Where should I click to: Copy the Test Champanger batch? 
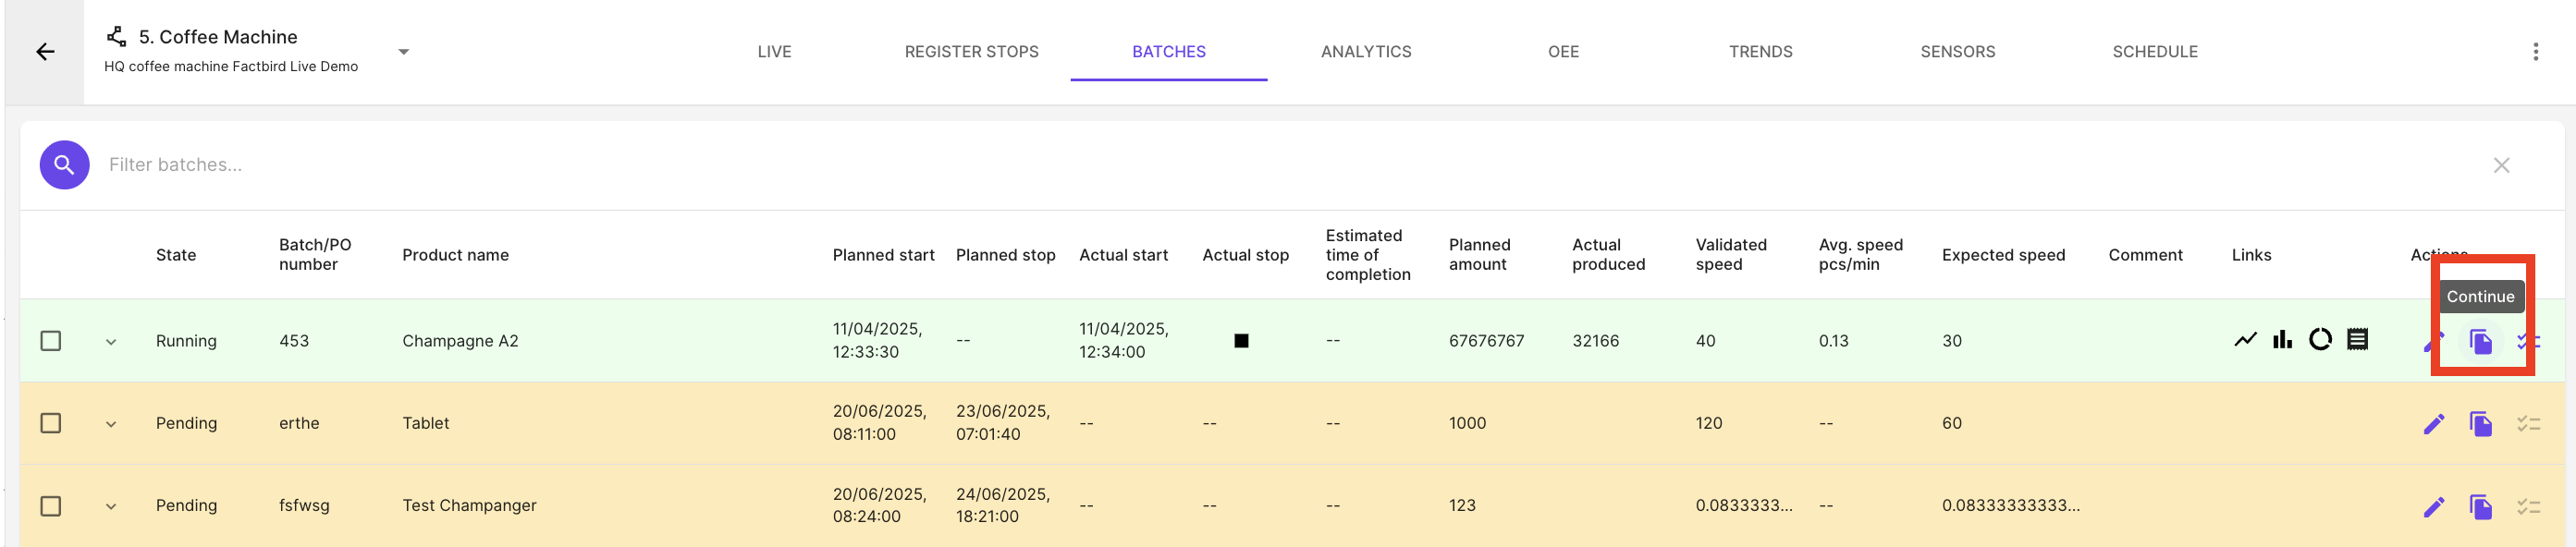pos(2481,507)
